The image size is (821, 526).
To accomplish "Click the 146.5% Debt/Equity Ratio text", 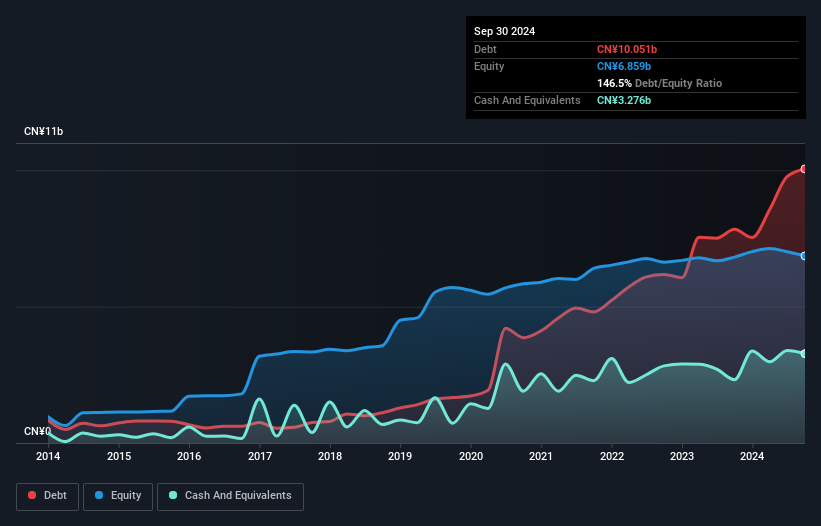I will 659,83.
